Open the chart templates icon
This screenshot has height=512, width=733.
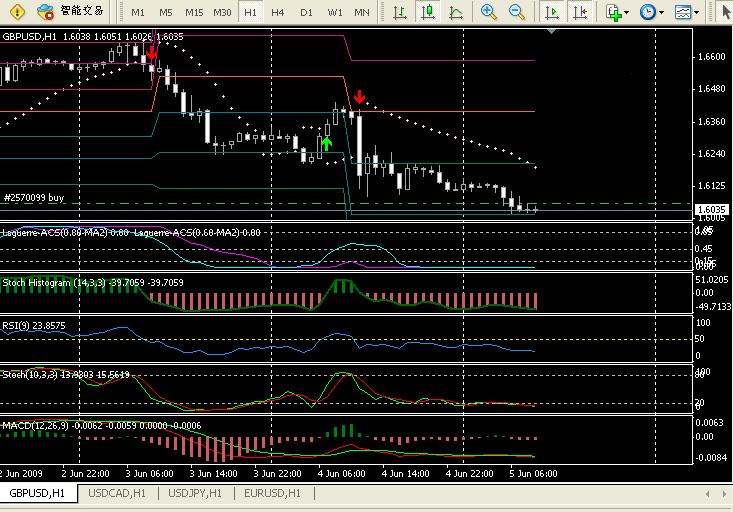click(x=683, y=12)
